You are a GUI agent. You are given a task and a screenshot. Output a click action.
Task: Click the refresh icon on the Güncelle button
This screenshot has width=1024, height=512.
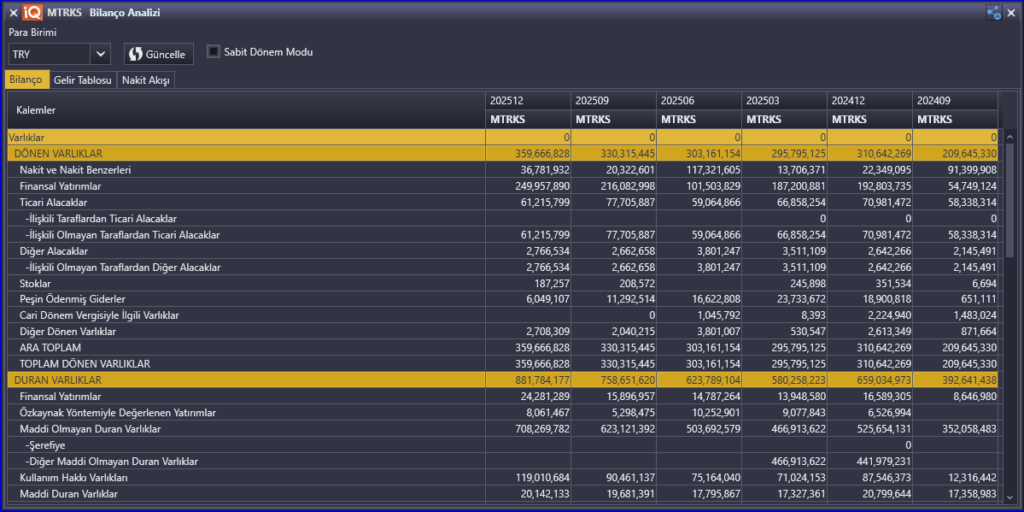pos(136,53)
